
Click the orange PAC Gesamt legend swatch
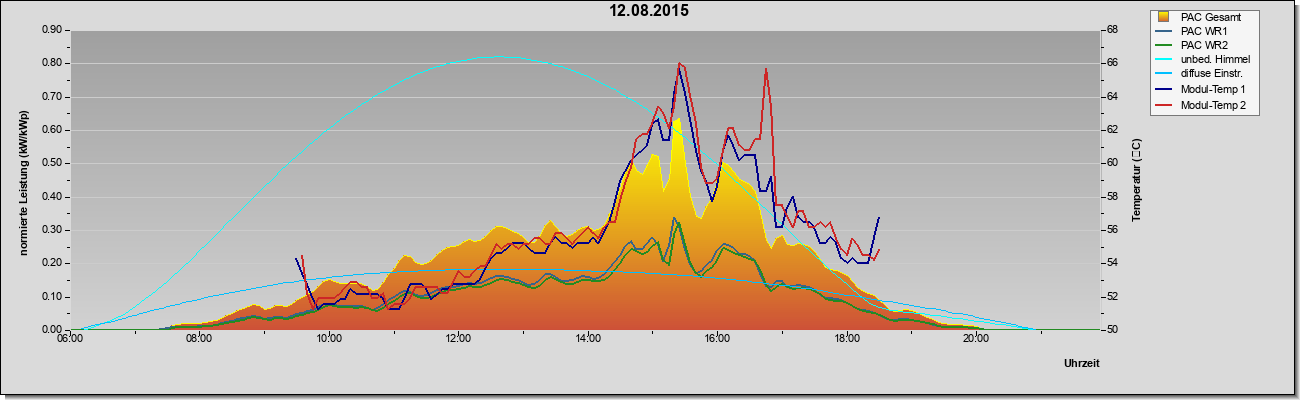pyautogui.click(x=1165, y=16)
